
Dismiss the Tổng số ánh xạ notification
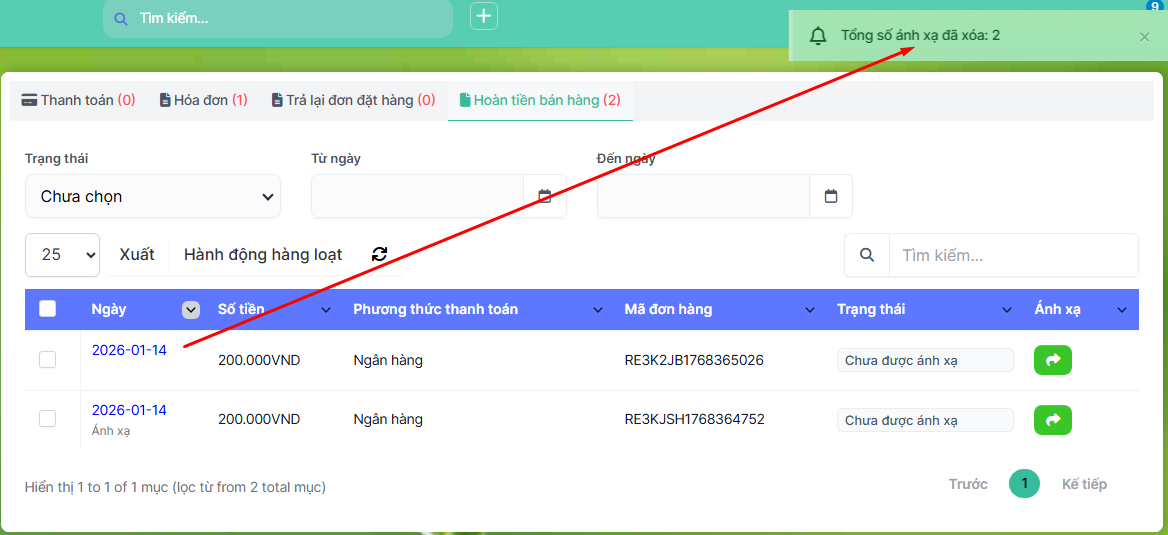pos(1145,37)
